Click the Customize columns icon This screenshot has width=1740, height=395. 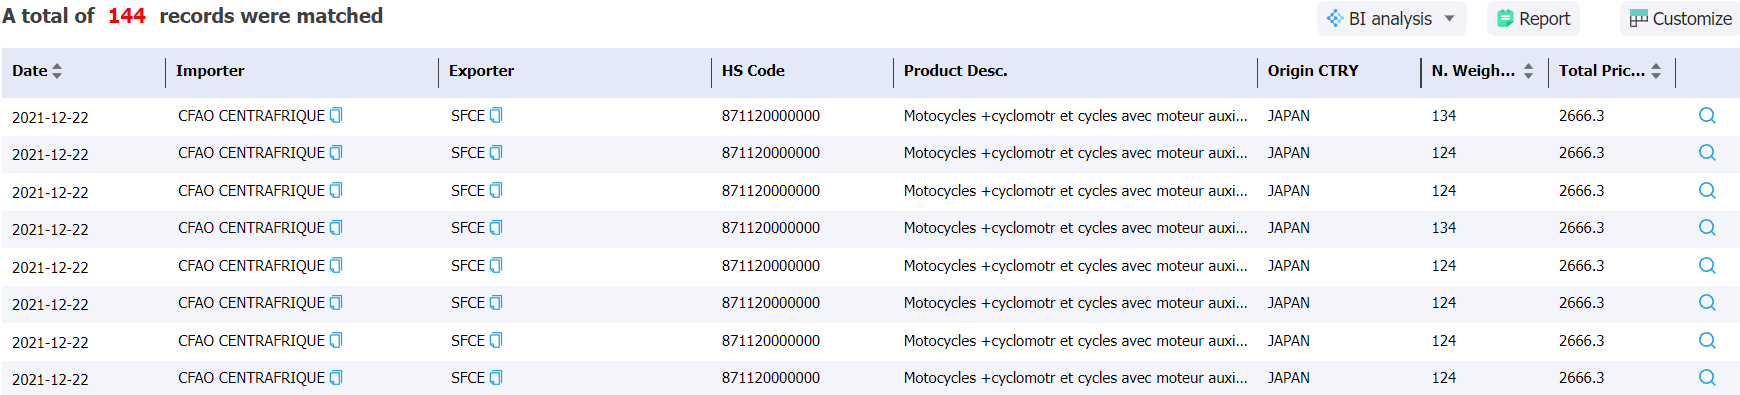point(1638,19)
